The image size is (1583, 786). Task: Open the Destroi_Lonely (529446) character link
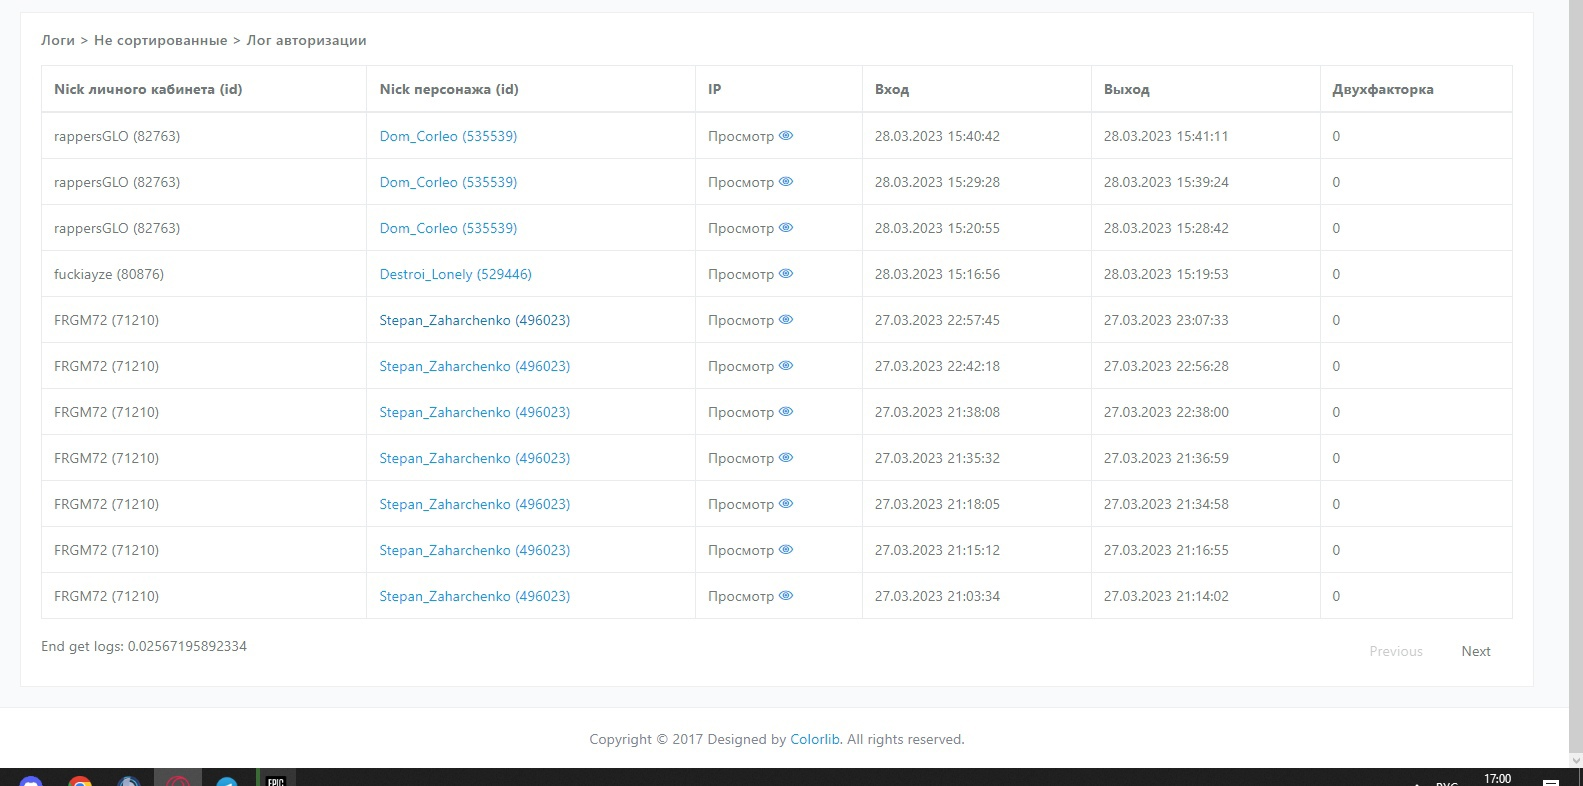pyautogui.click(x=455, y=274)
